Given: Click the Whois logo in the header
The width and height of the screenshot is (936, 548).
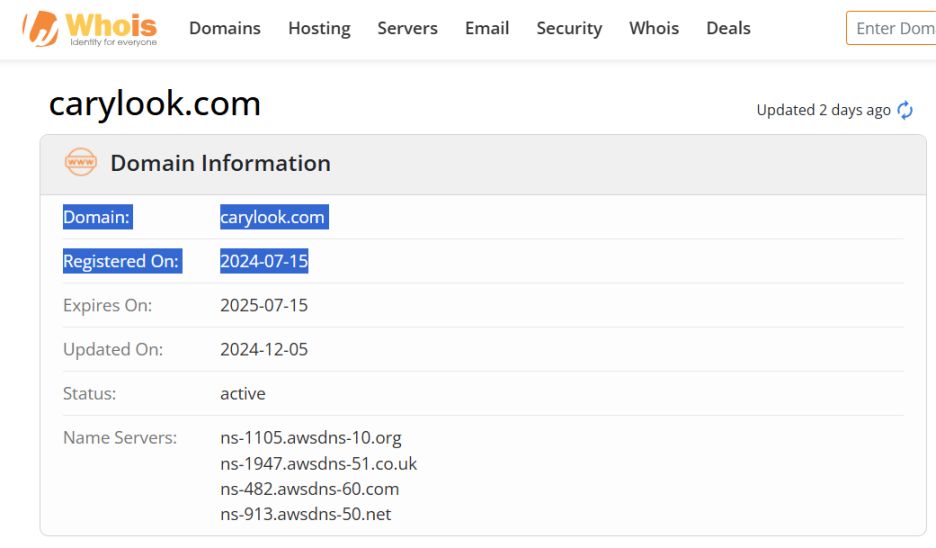Looking at the screenshot, I should click(90, 28).
